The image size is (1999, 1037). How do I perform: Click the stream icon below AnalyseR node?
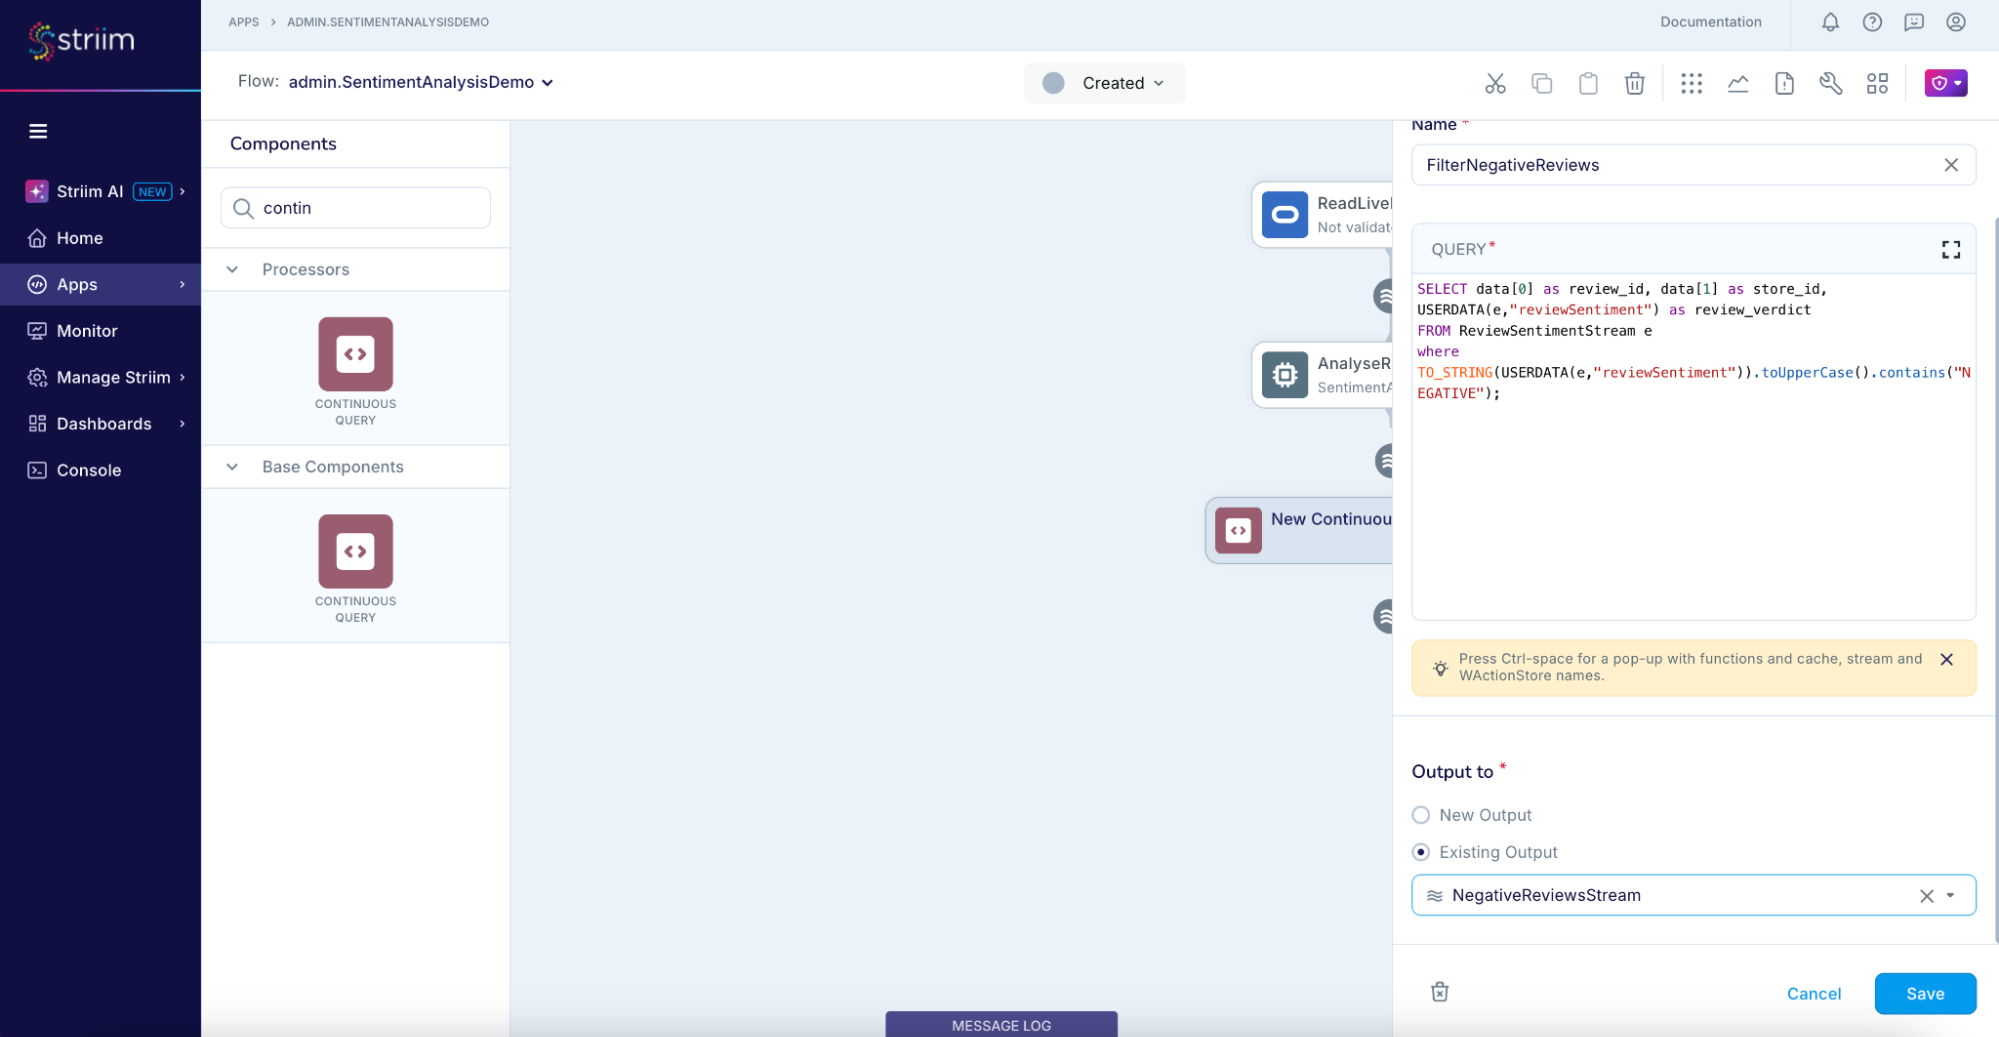coord(1384,461)
